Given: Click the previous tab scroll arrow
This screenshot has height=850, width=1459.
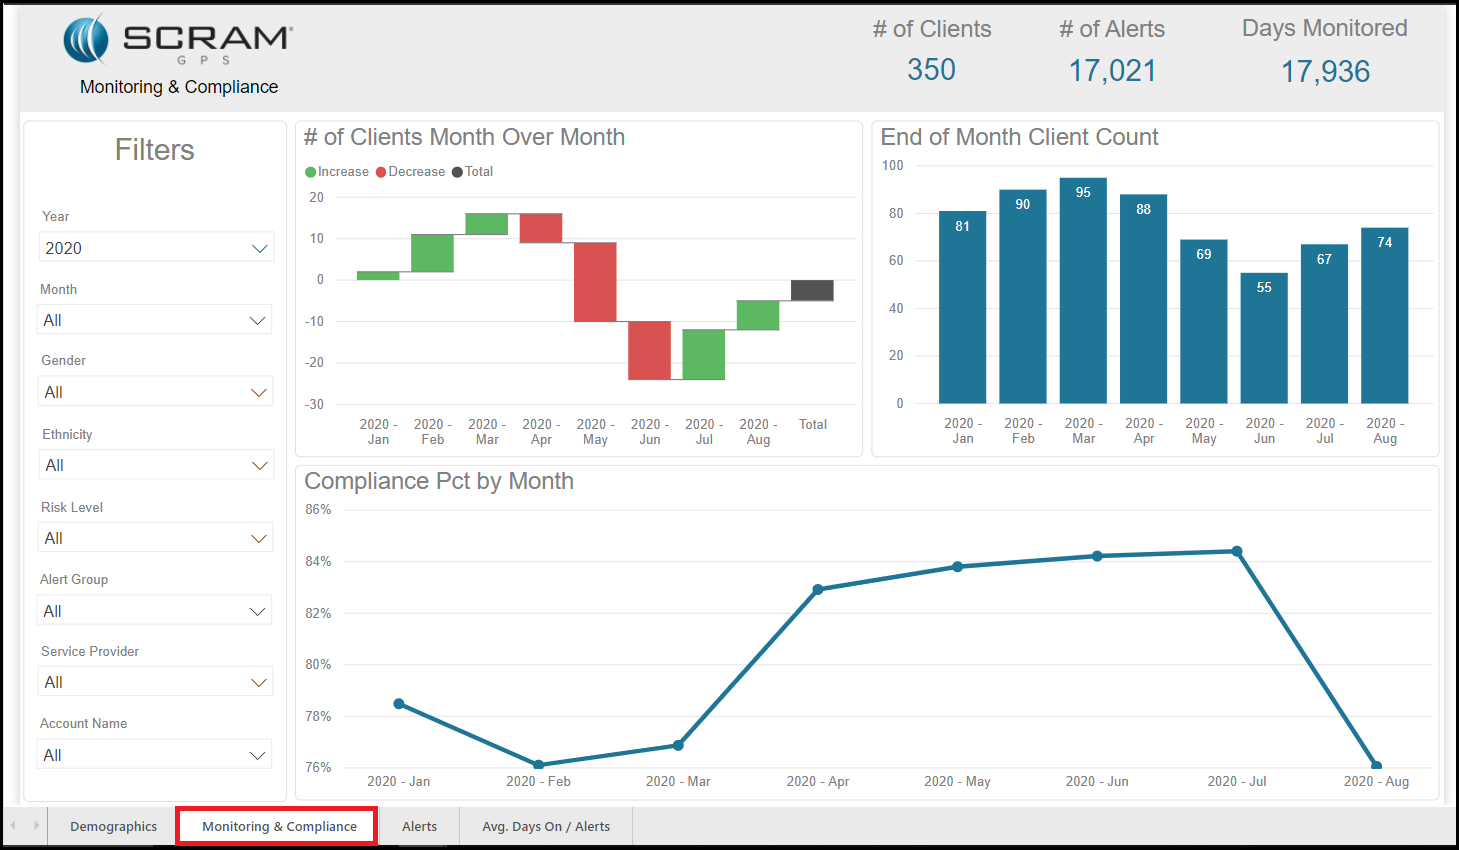Looking at the screenshot, I should 13,826.
